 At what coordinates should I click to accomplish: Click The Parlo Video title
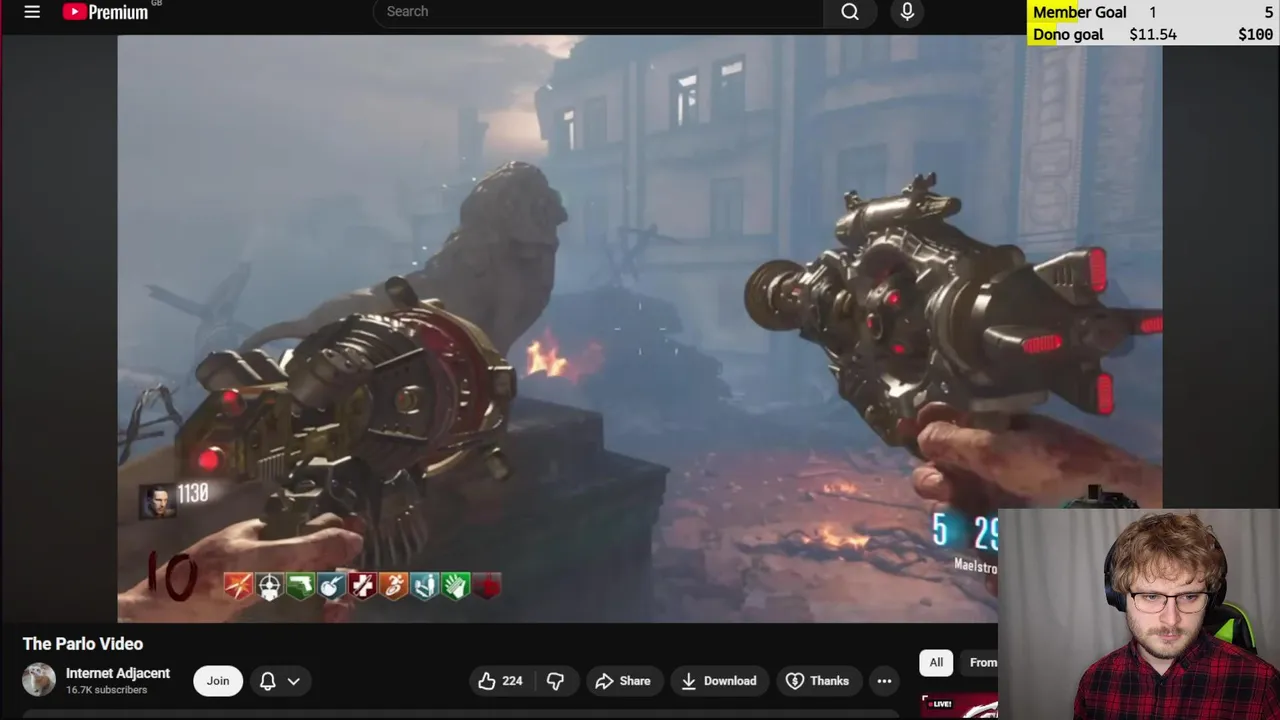[x=83, y=644]
